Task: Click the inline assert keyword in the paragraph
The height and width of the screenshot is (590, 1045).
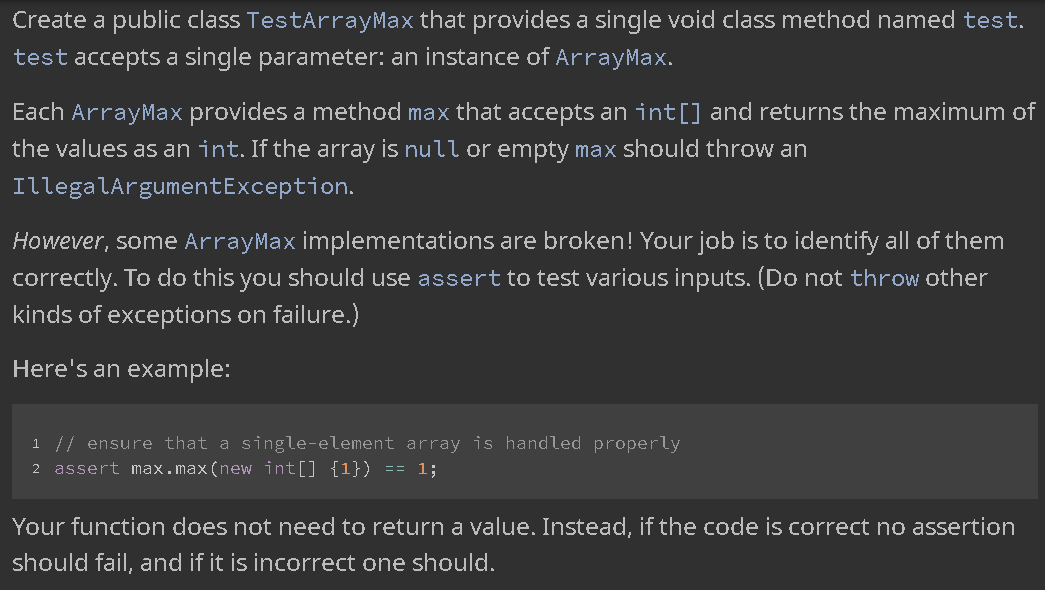Action: (459, 278)
